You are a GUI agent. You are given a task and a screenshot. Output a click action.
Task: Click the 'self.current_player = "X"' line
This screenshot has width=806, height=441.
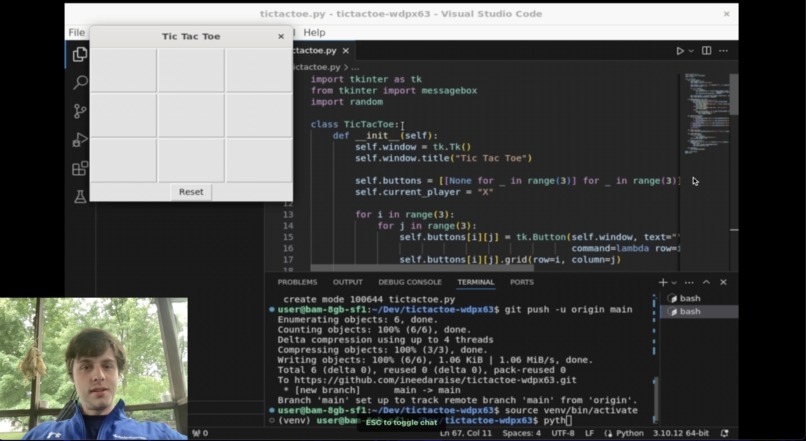tap(424, 192)
